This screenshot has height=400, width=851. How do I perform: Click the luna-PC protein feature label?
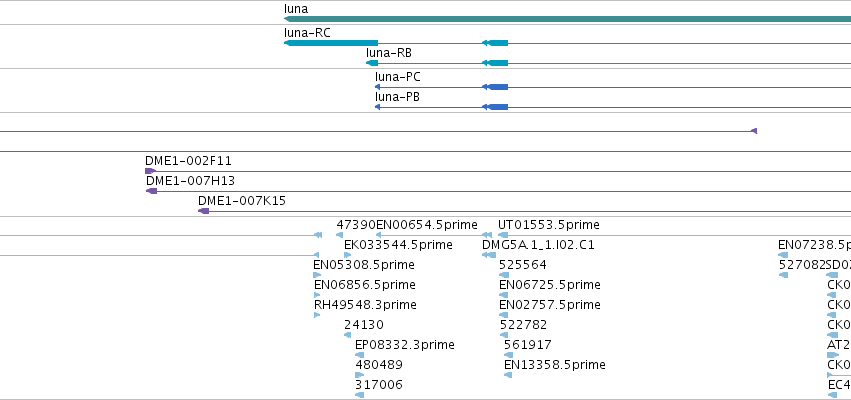point(398,77)
